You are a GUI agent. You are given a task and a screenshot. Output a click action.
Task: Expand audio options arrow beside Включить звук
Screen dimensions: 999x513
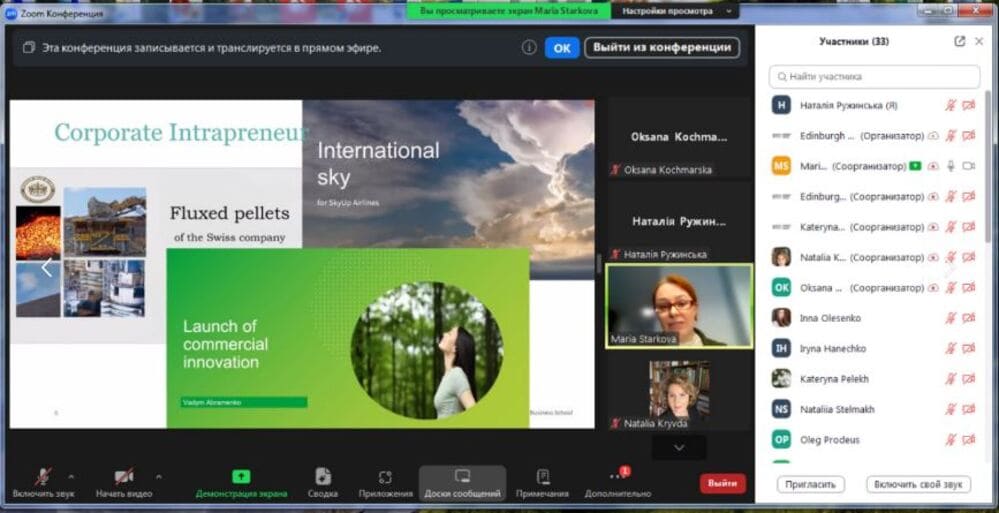tap(71, 477)
